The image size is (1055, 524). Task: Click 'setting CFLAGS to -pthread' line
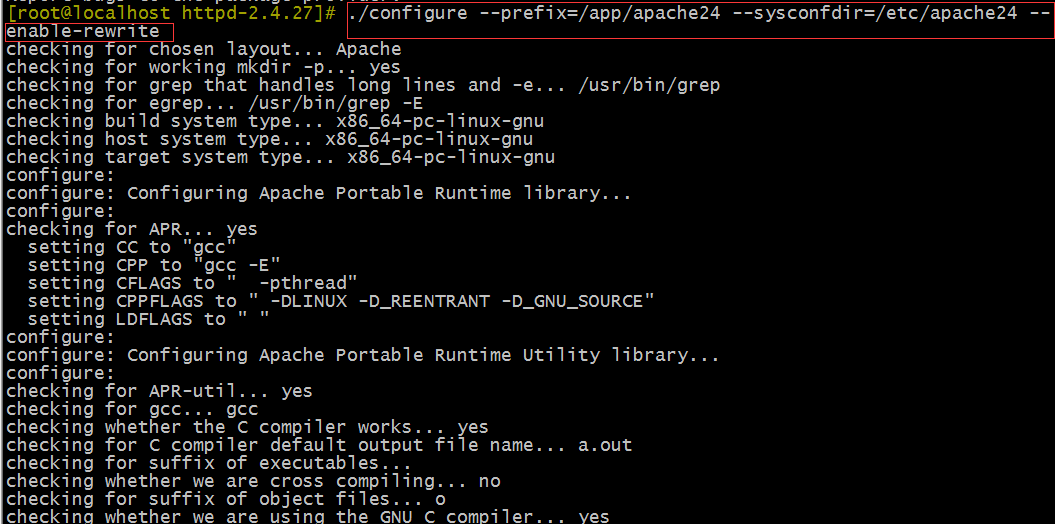point(193,284)
